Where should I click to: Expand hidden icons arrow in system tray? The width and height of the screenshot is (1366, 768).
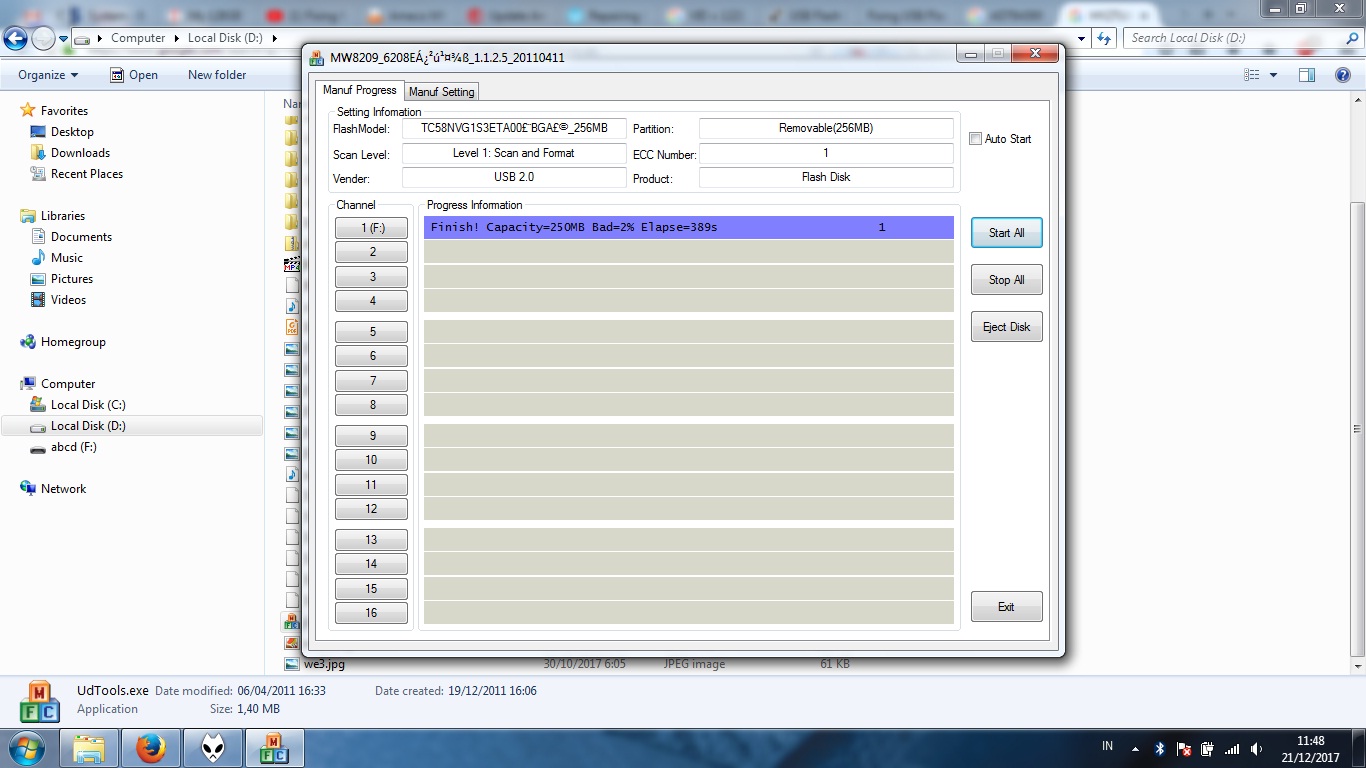click(1135, 747)
